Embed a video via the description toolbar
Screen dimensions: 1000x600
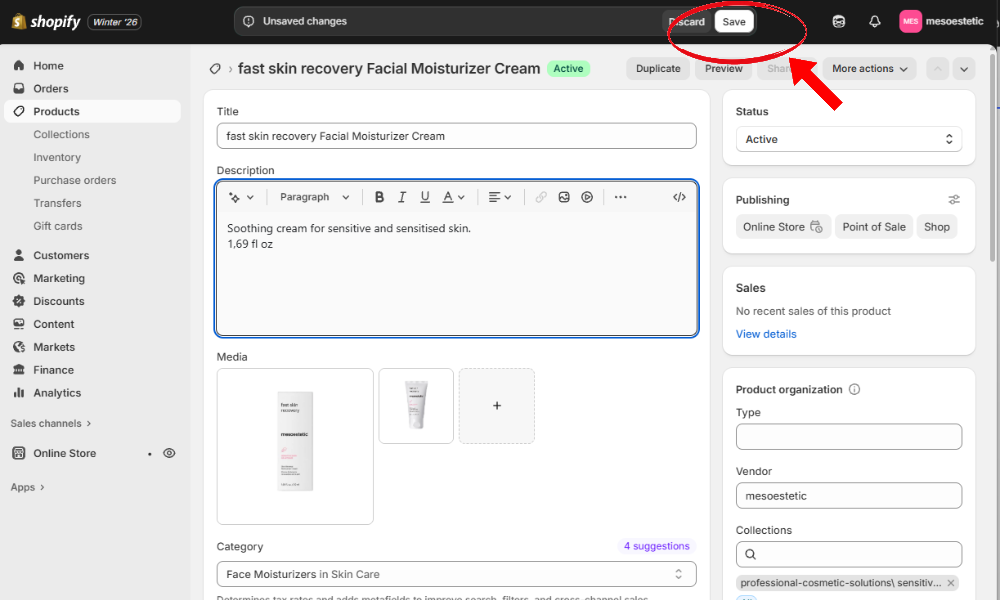click(587, 197)
